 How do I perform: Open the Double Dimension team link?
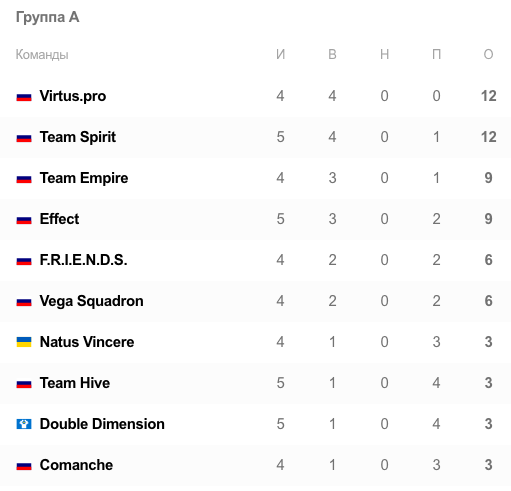(102, 424)
